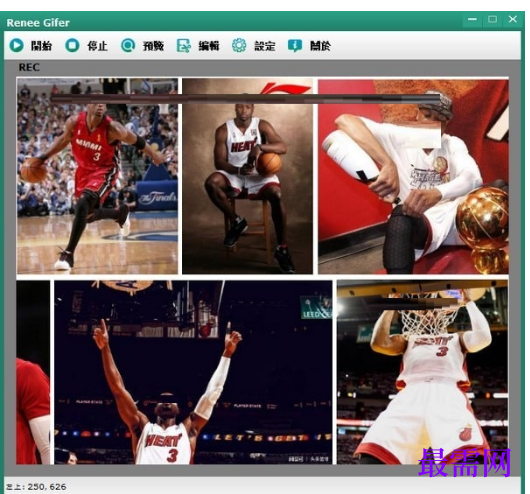Screen dimensions: 530x494
Task: Click the coordinates text 250, 626
Action: (x=47, y=487)
